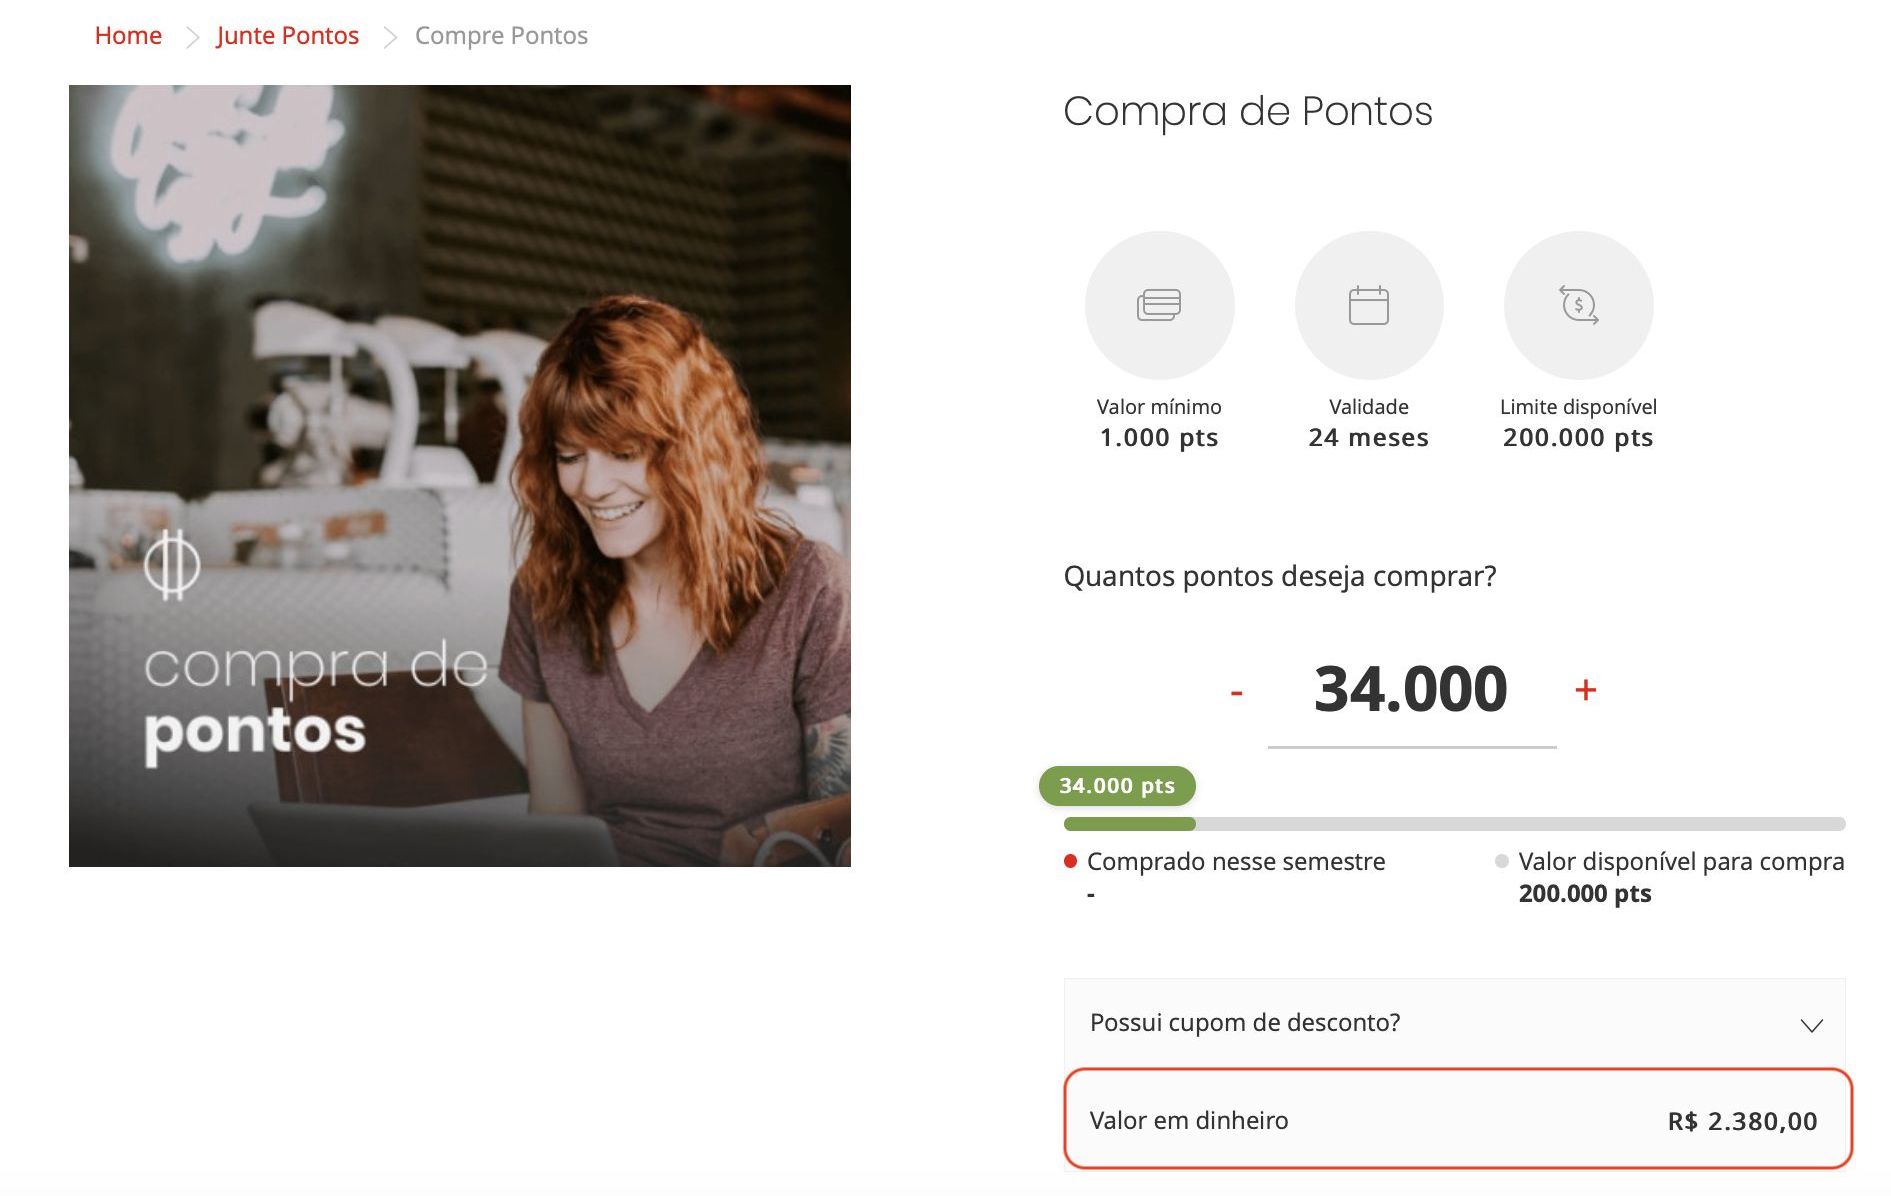
Task: Decrease points with the minus button
Action: [x=1236, y=692]
